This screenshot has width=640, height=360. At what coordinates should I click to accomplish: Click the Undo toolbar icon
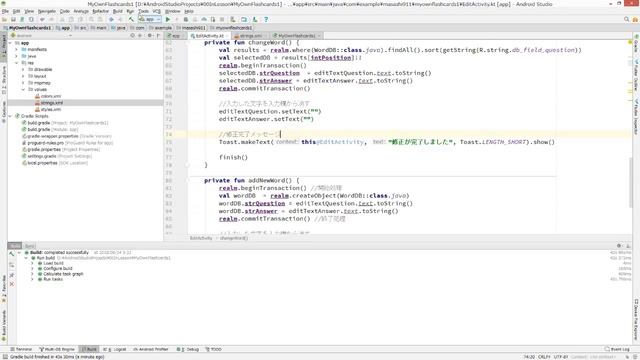coord(42,19)
